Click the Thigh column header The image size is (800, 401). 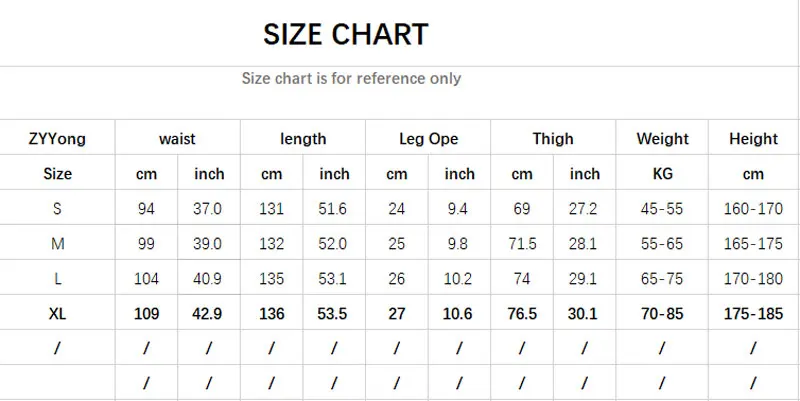point(553,138)
